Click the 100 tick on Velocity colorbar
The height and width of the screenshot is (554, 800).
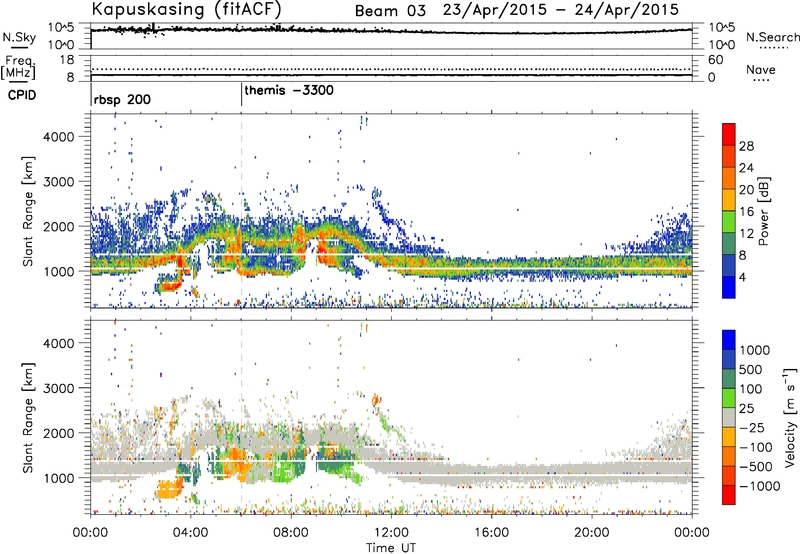click(x=751, y=389)
